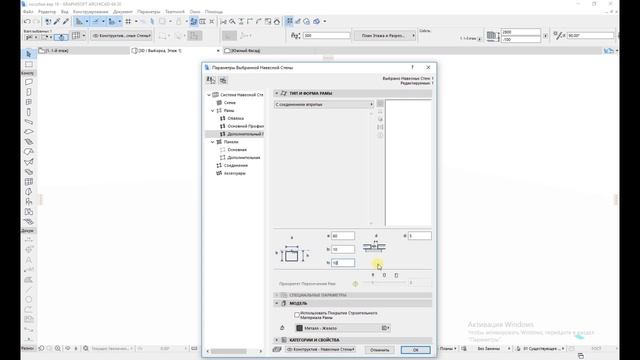
Task: Open Металл - Железо surface dropdown
Action: pyautogui.click(x=342, y=328)
